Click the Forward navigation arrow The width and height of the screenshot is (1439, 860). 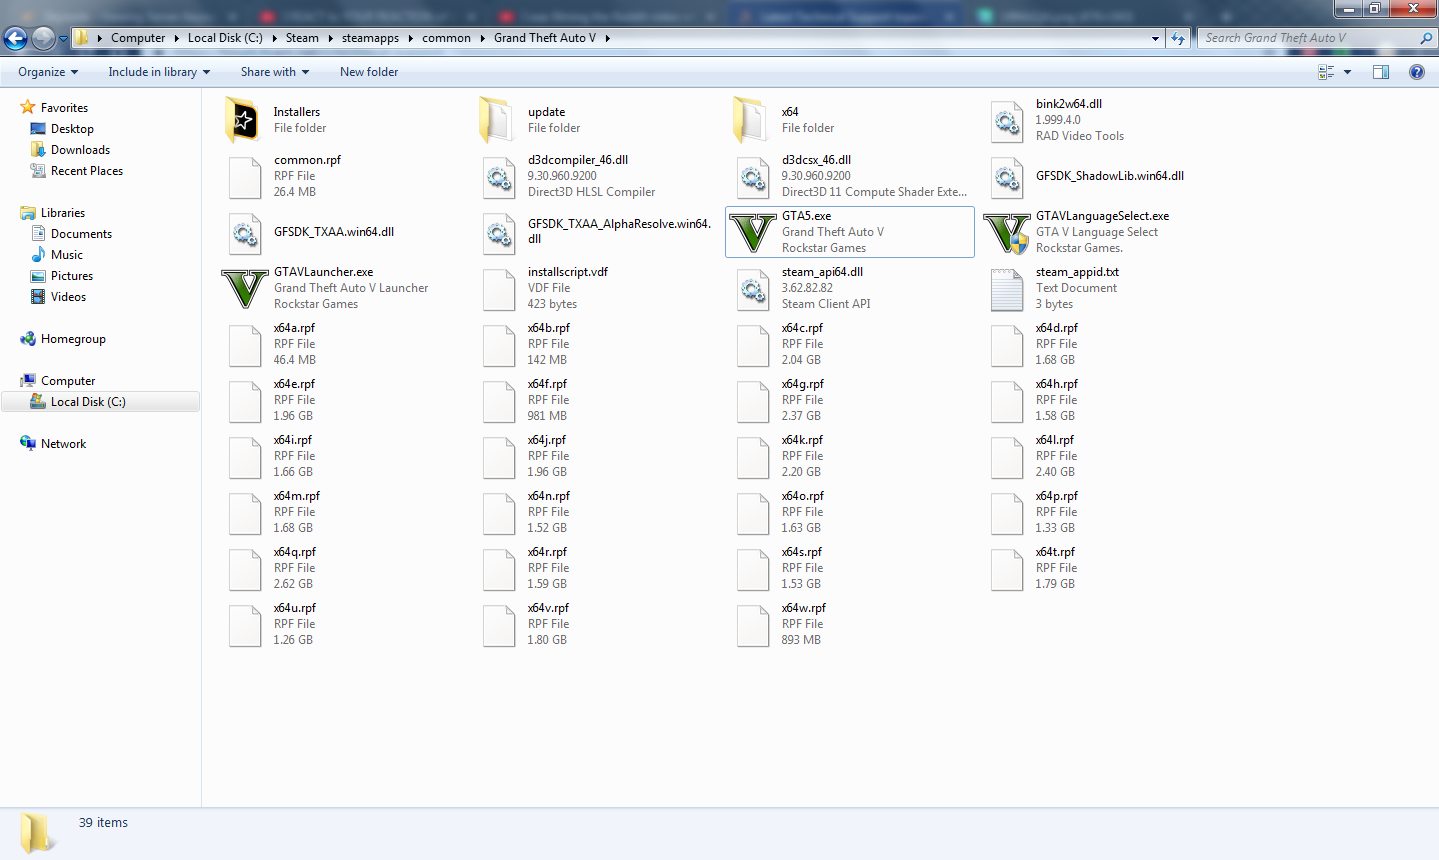pyautogui.click(x=43, y=39)
